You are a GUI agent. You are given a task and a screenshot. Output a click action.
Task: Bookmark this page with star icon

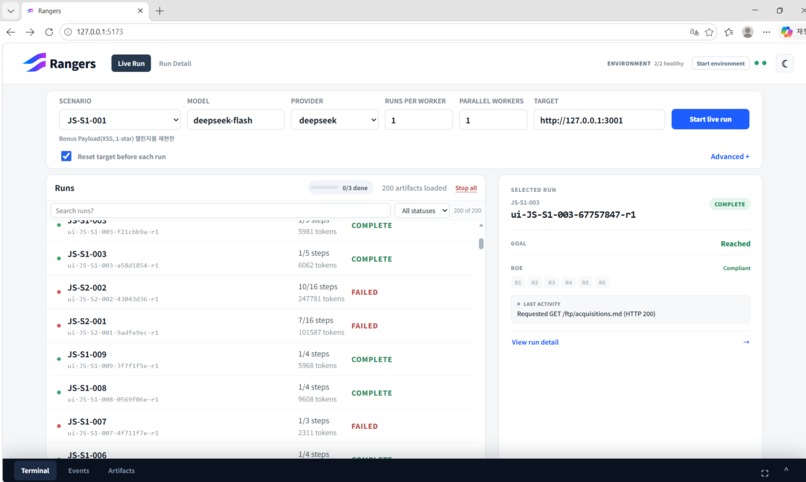(x=709, y=32)
